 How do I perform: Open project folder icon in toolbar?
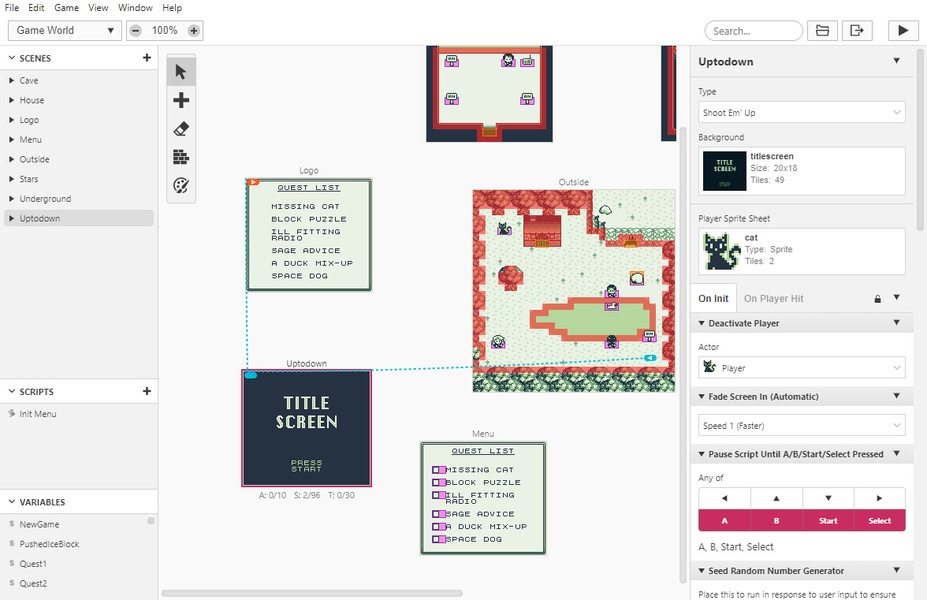tap(822, 31)
